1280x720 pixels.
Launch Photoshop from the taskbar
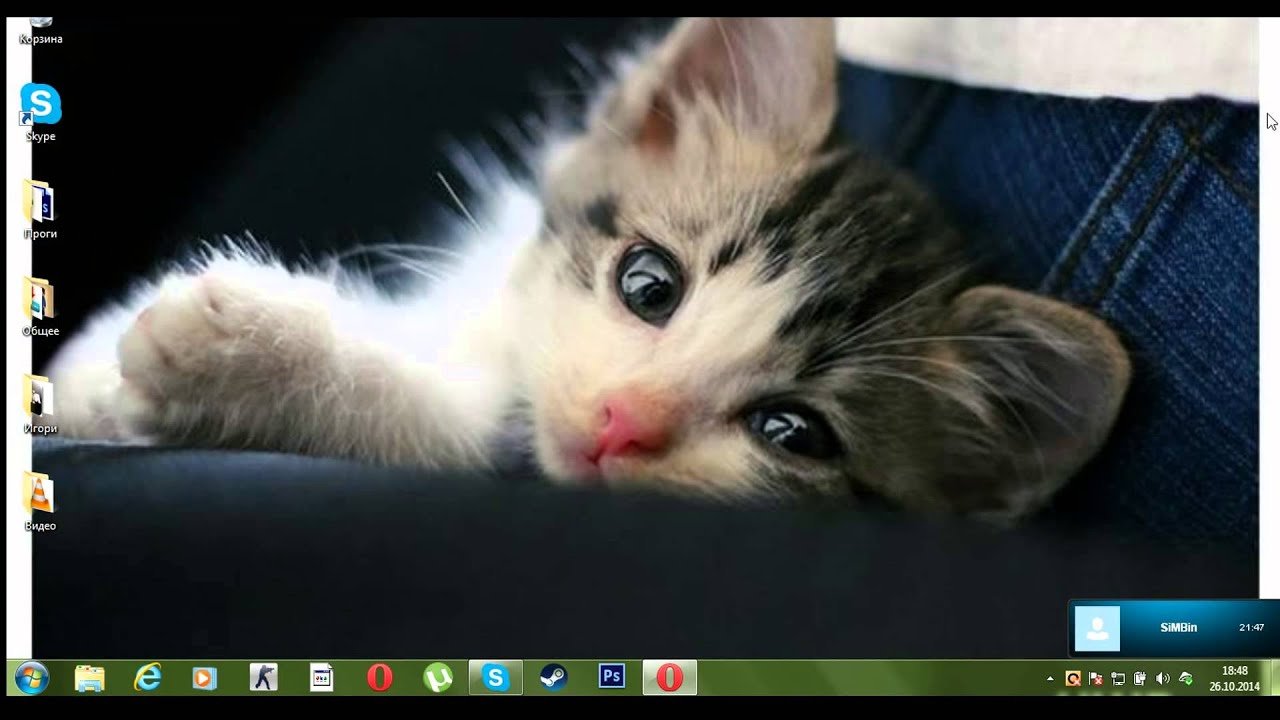pos(611,678)
